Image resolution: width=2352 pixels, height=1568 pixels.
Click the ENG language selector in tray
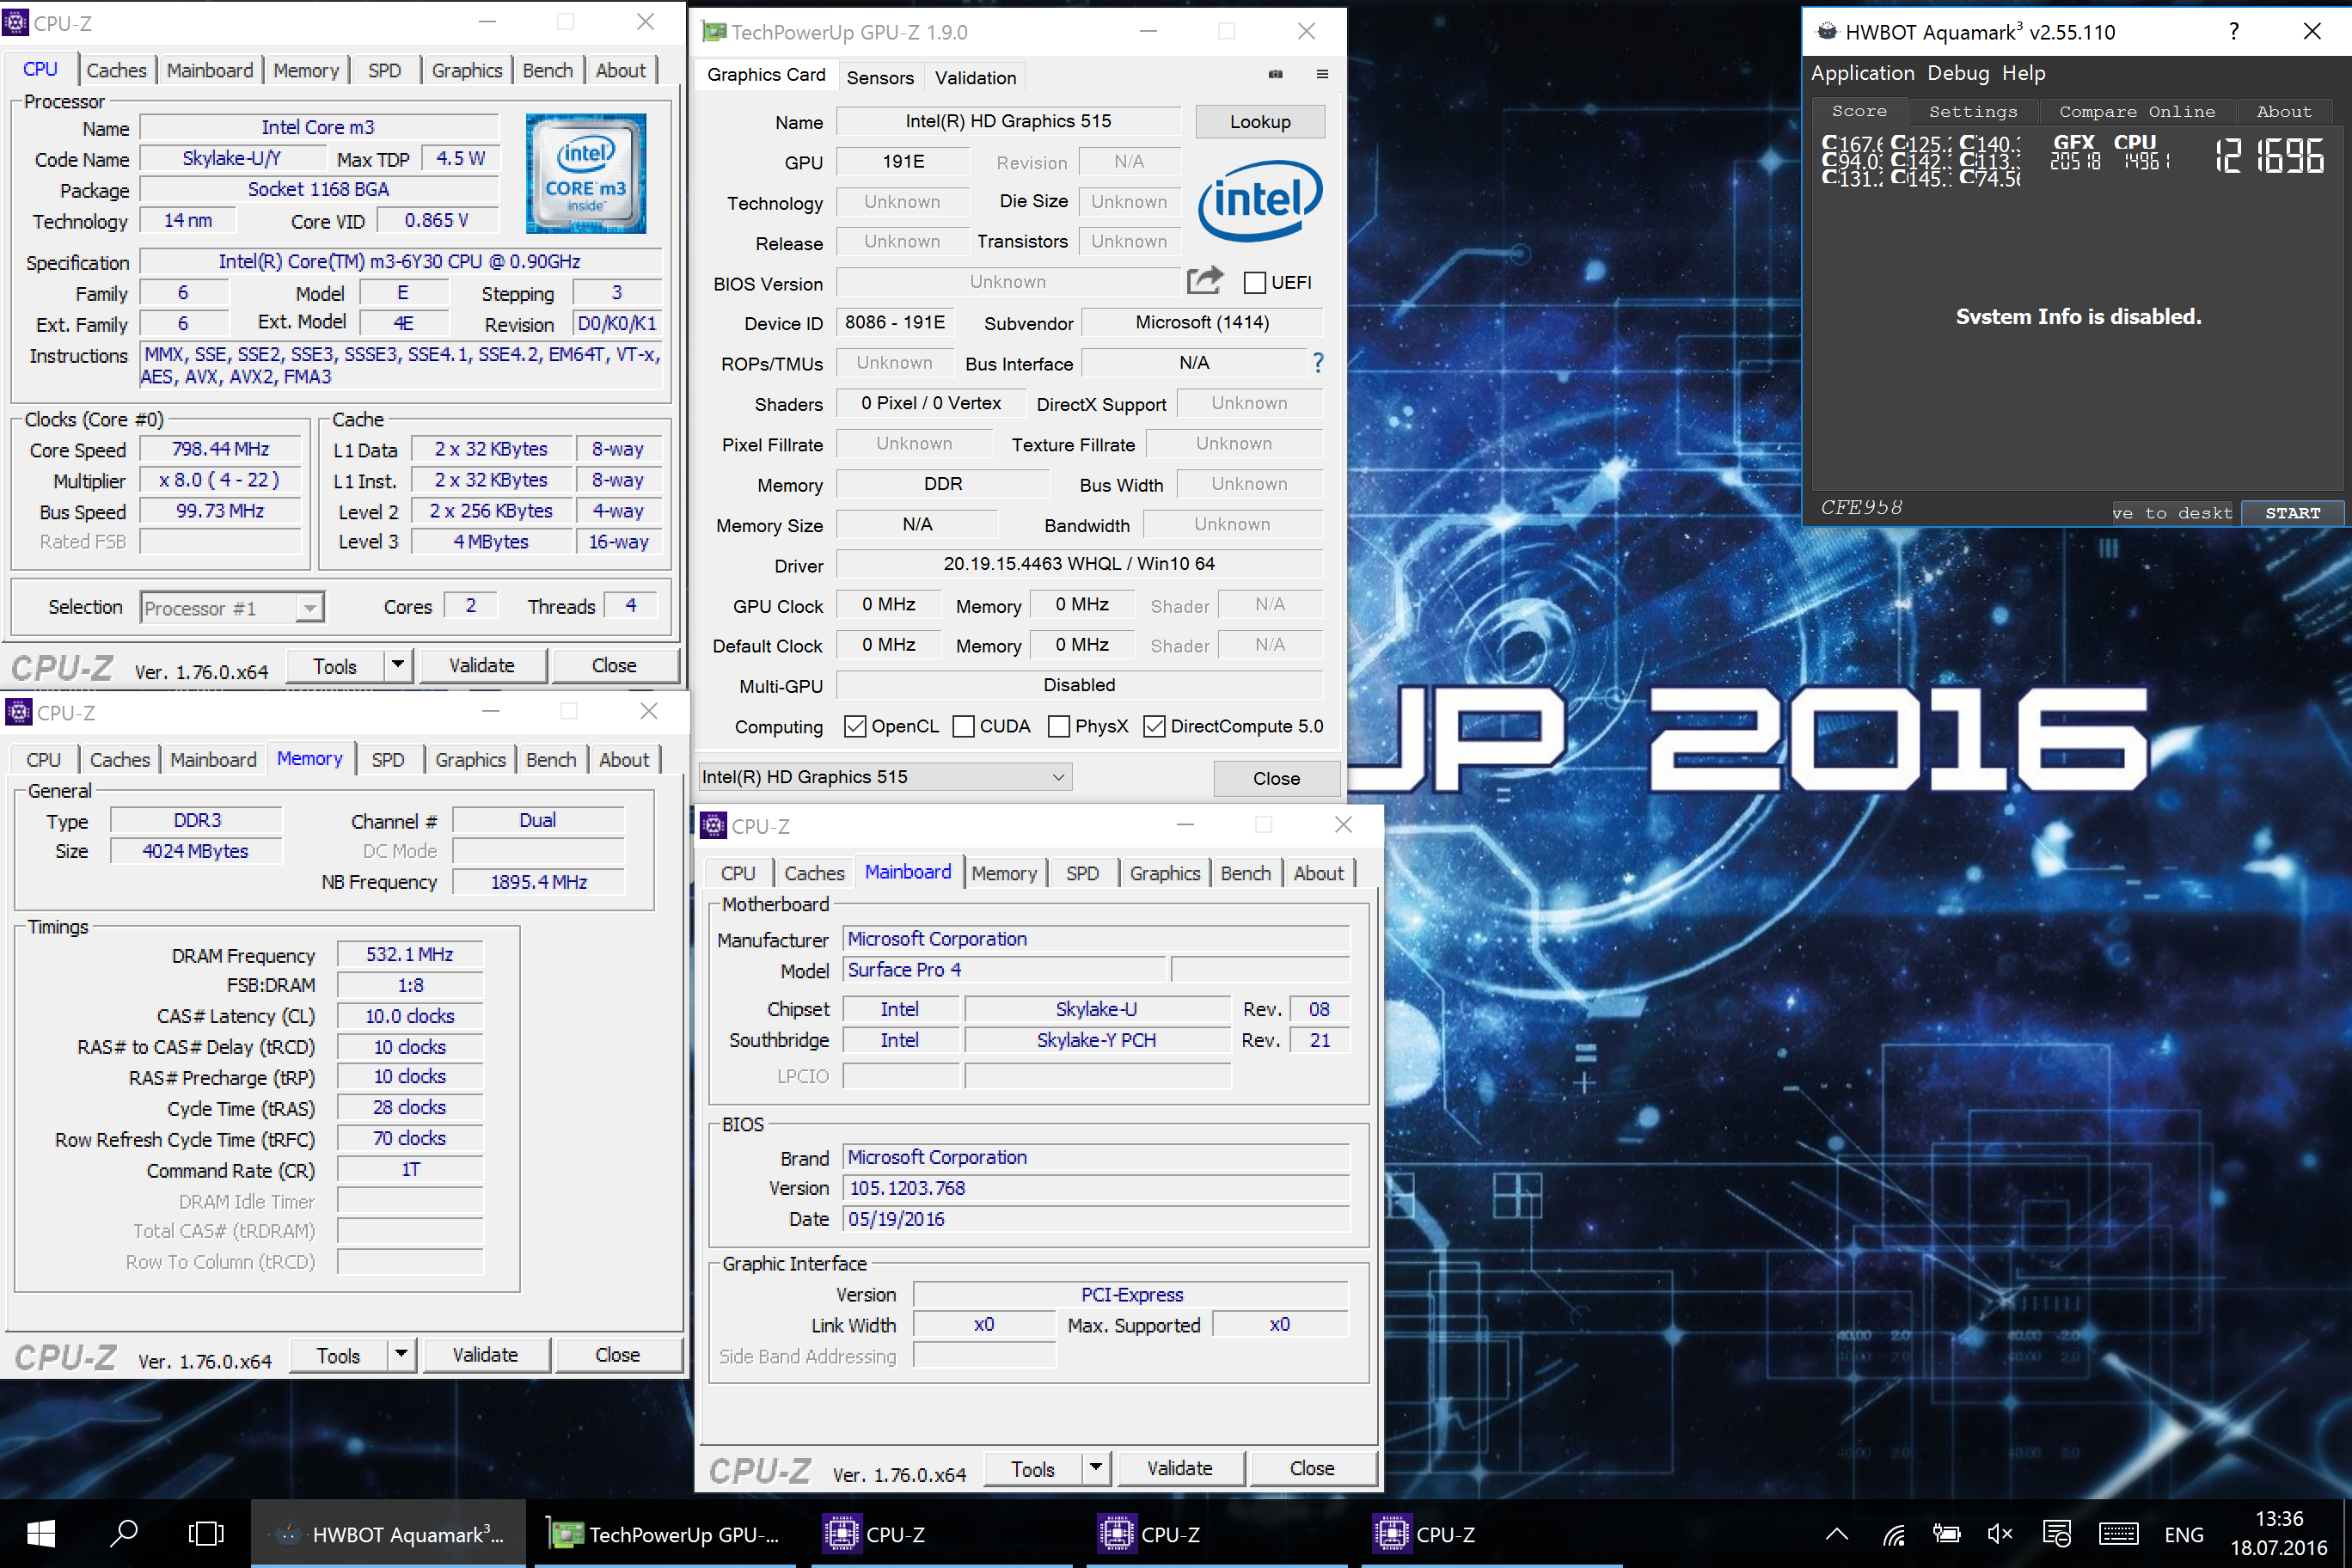tap(2184, 1534)
